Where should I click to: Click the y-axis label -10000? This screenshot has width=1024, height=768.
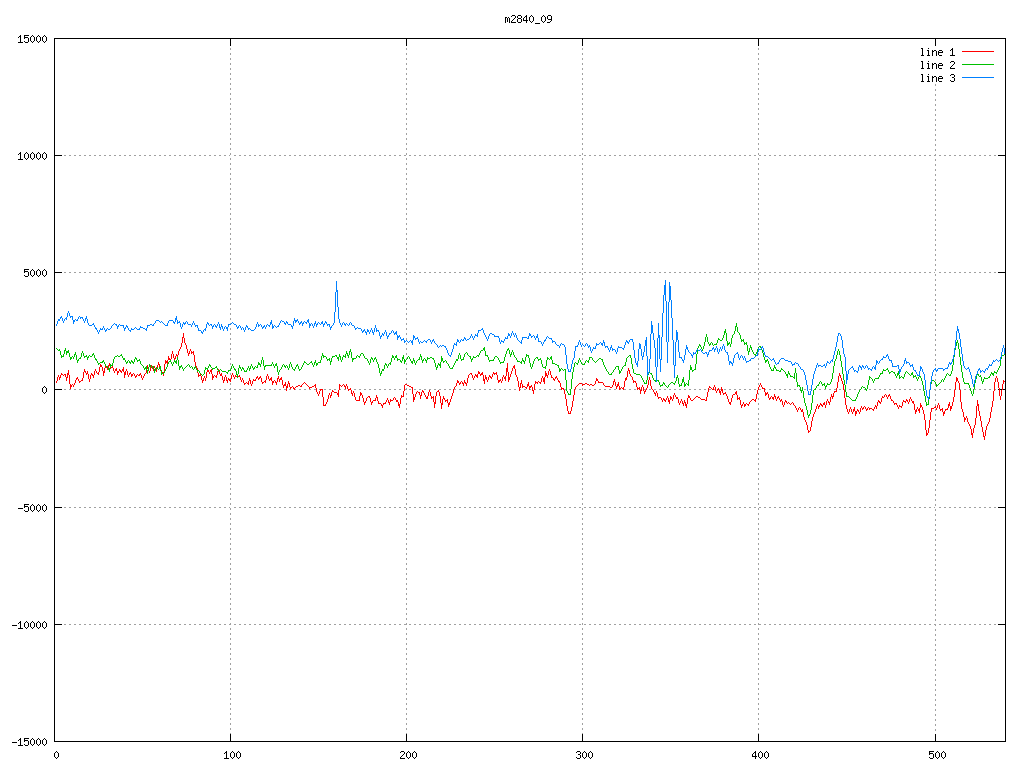tap(29, 625)
